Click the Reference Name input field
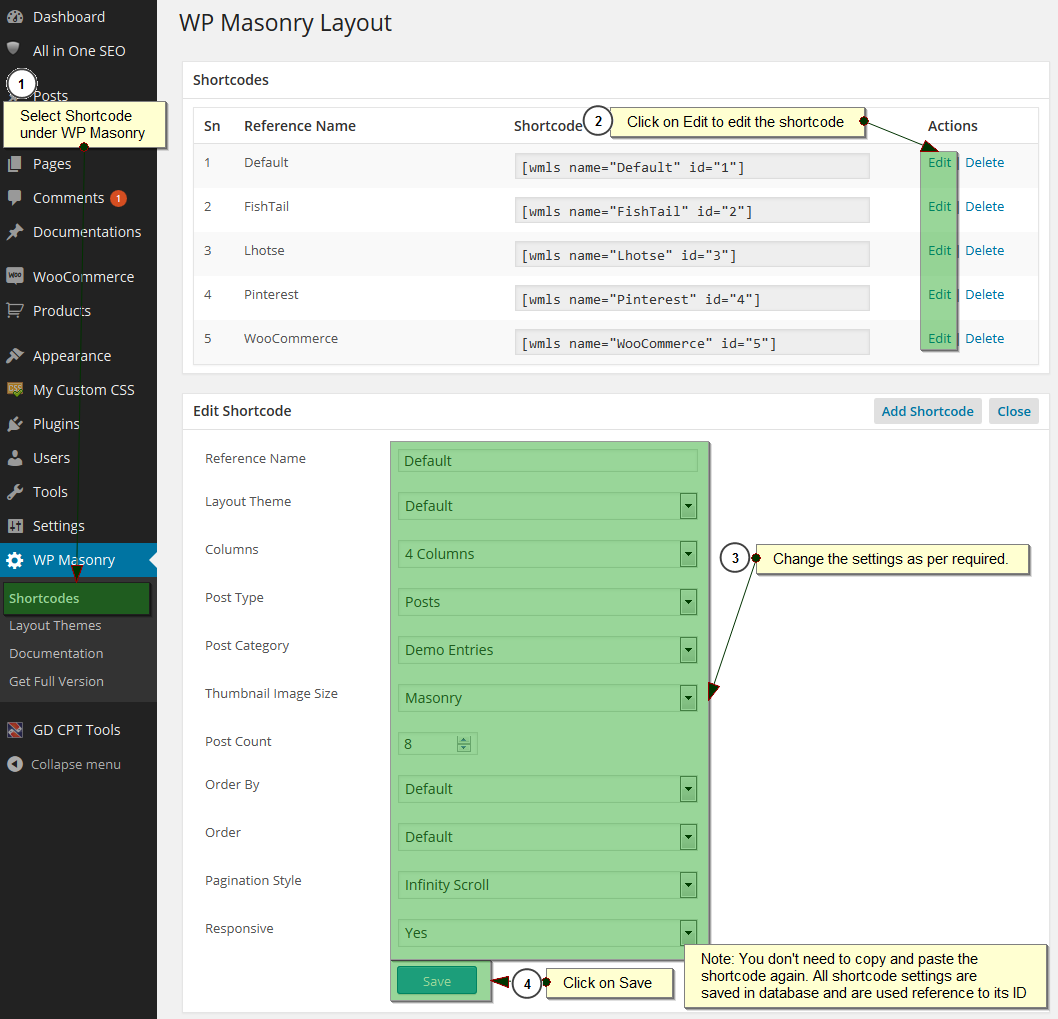The height and width of the screenshot is (1019, 1058). click(547, 461)
